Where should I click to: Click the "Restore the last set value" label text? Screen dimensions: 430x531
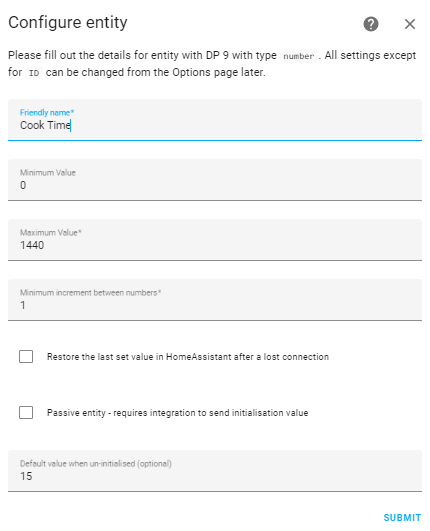click(188, 357)
